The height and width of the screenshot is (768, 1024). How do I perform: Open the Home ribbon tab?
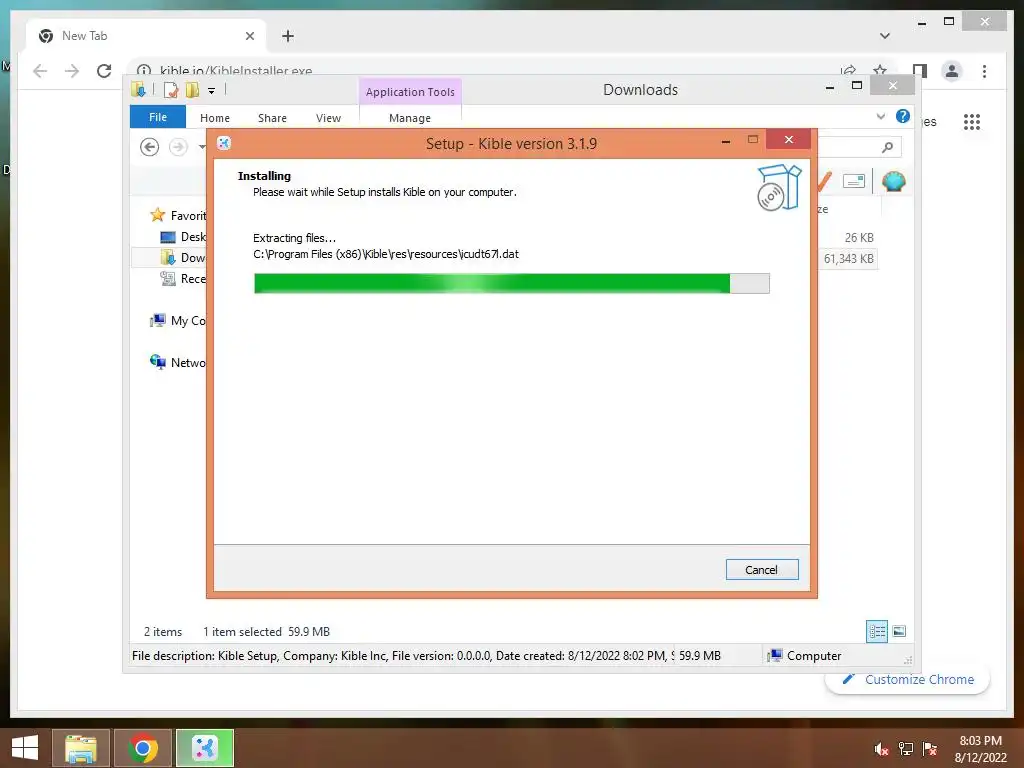[x=215, y=118]
